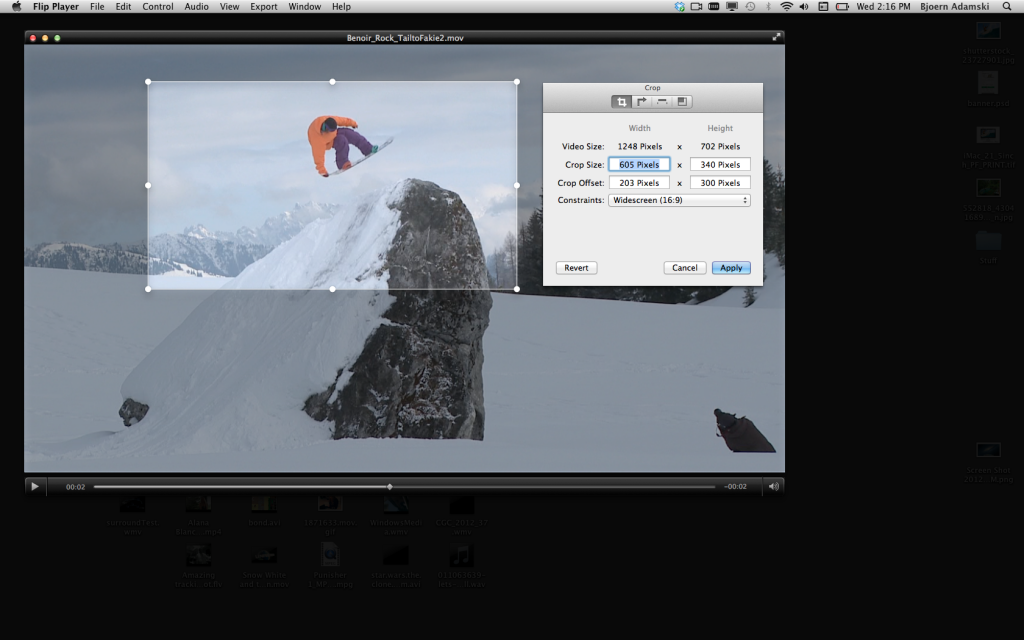Click the playback progress slider
The image size is (1024, 640).
[389, 486]
